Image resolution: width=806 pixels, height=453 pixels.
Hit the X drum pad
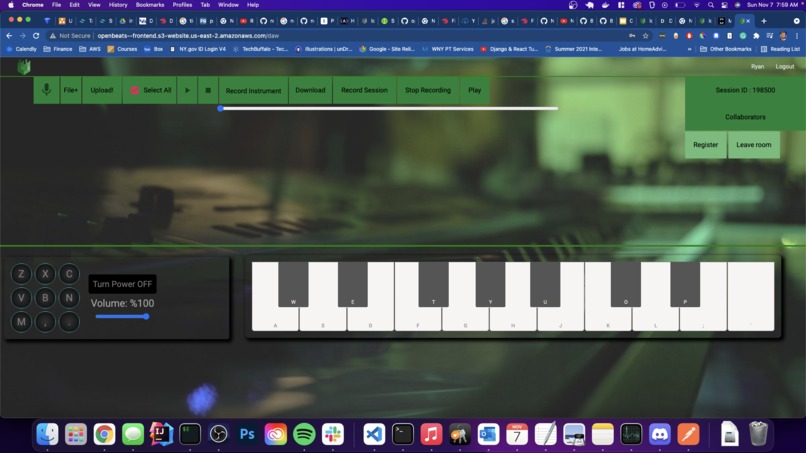pos(45,274)
